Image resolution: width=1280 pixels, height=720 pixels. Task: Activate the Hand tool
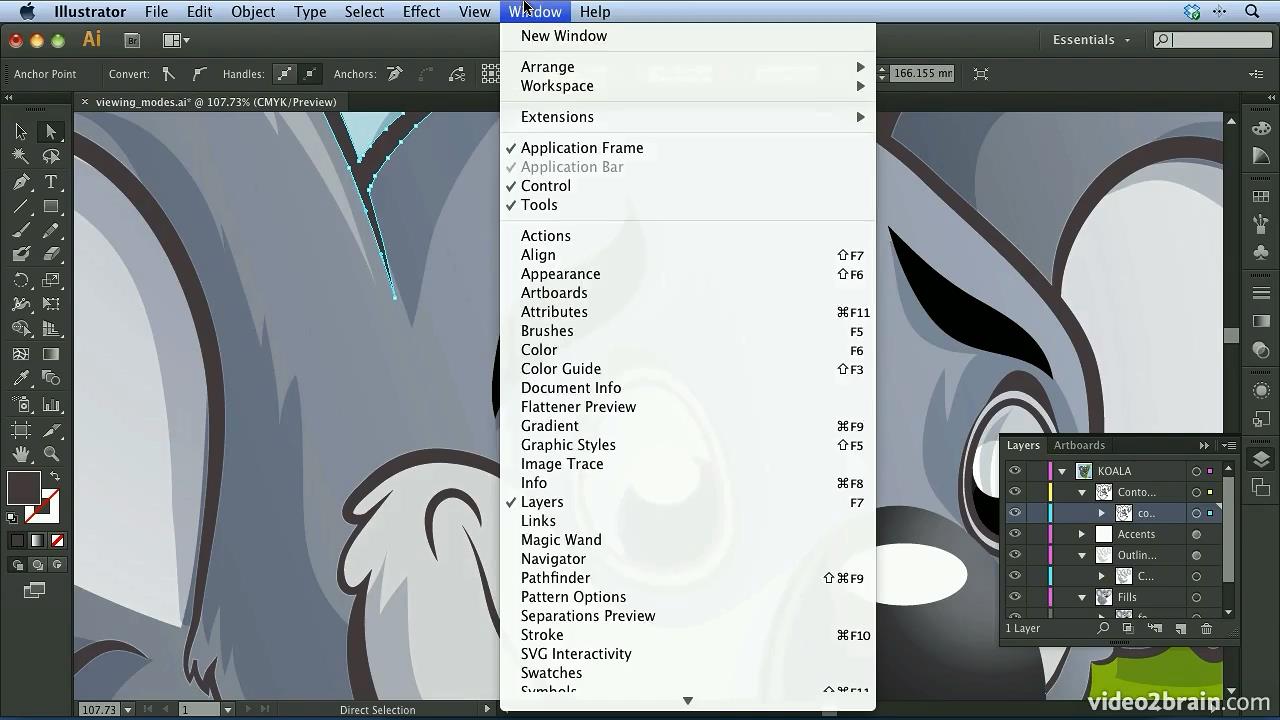[x=21, y=454]
